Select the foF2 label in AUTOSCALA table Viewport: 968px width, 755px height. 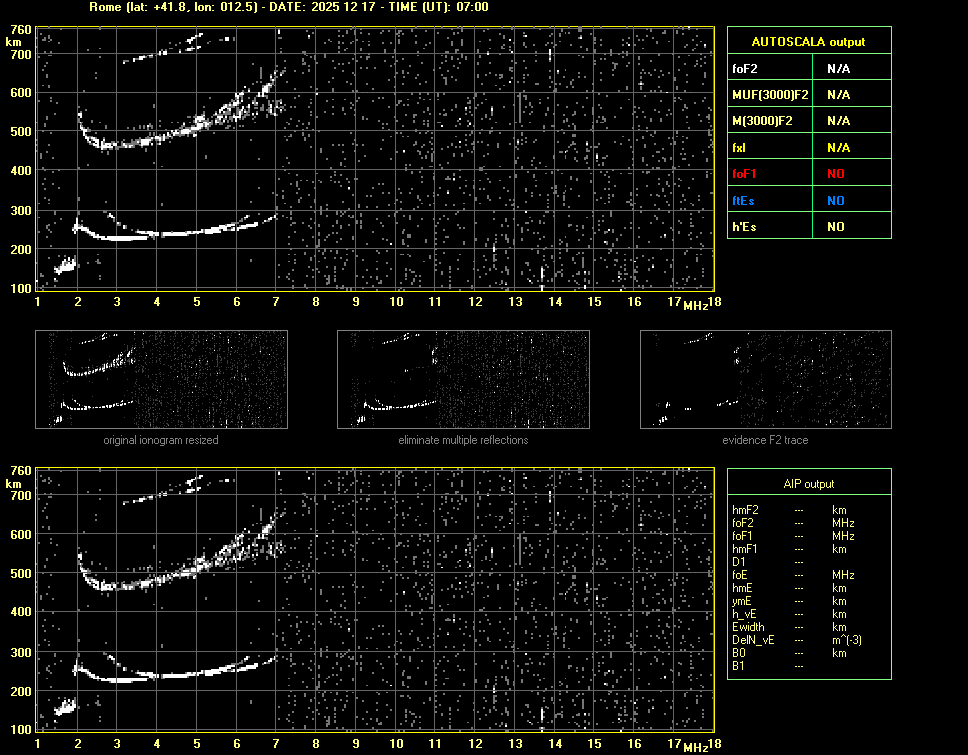point(746,69)
